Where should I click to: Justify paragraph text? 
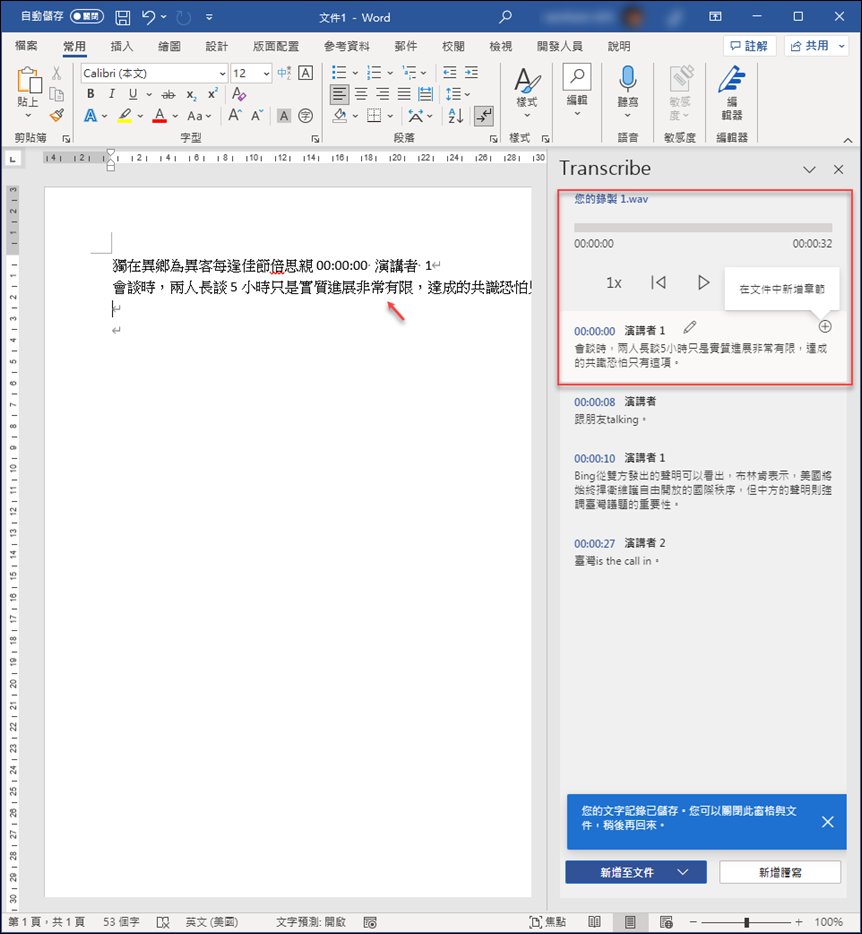[x=404, y=94]
